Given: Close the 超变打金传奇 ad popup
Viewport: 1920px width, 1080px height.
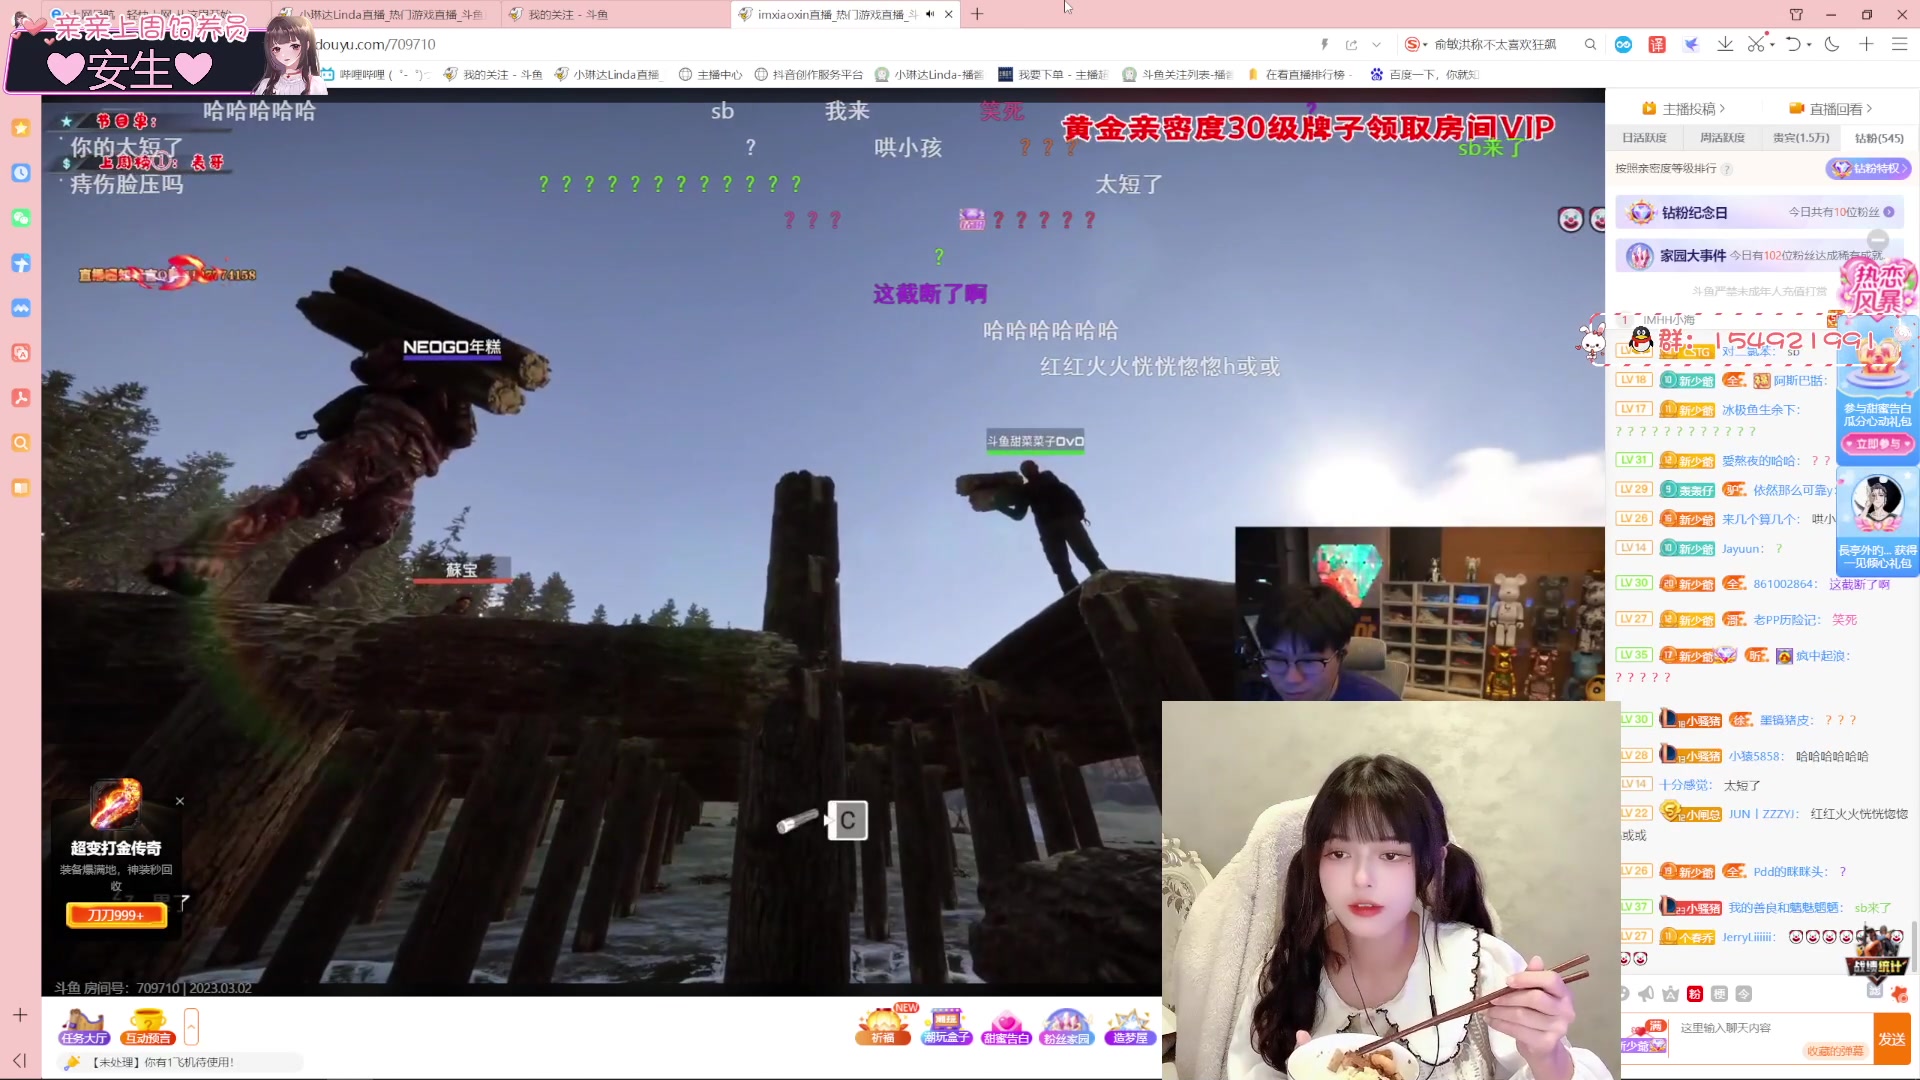Looking at the screenshot, I should [180, 801].
